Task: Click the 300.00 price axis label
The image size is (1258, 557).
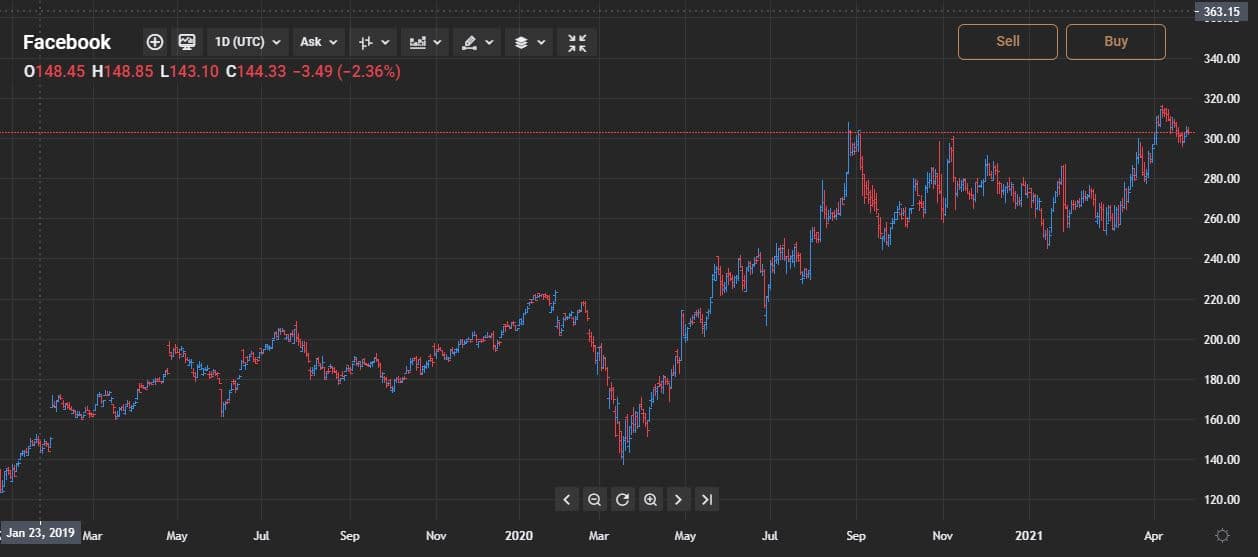Action: tap(1223, 139)
